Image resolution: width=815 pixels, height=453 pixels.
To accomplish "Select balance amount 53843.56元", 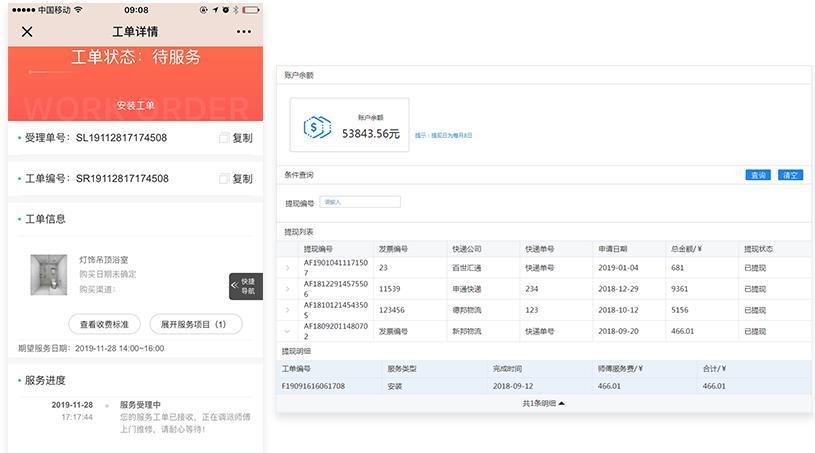I will (371, 134).
